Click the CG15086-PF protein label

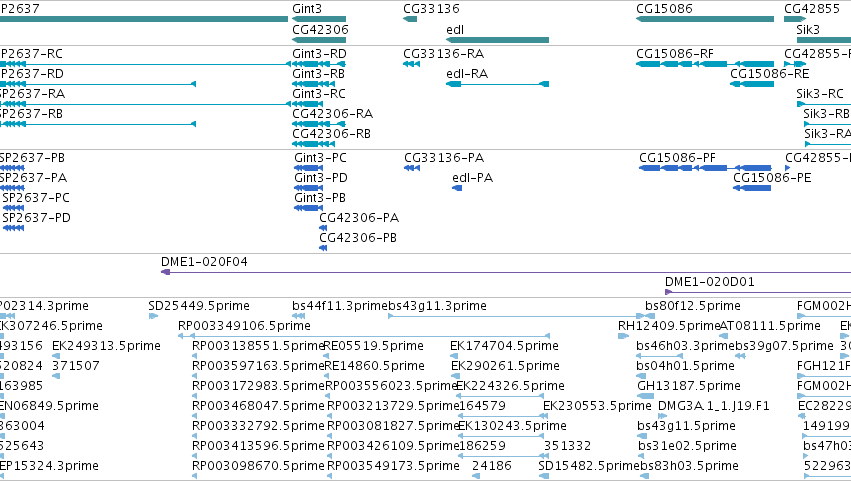click(677, 158)
